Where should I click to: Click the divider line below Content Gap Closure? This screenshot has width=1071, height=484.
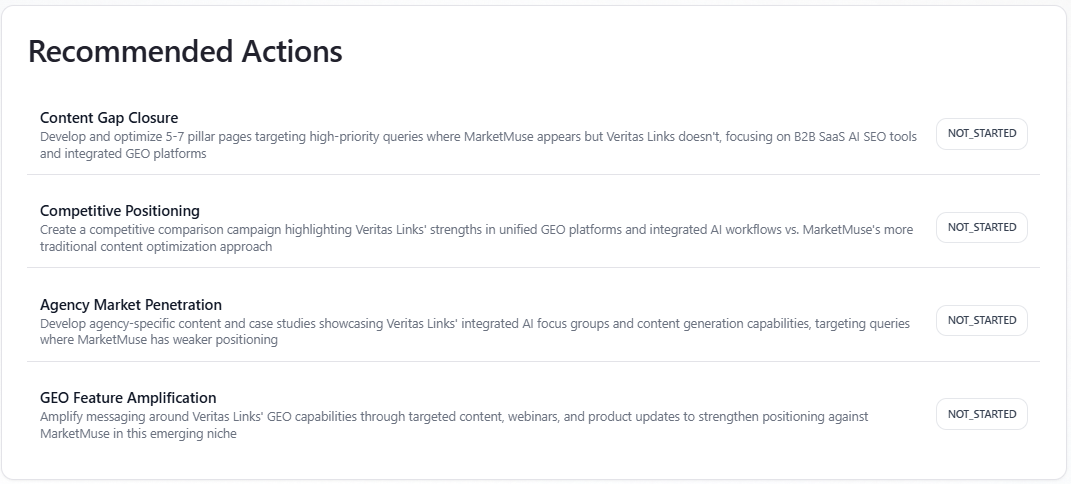pyautogui.click(x=533, y=175)
